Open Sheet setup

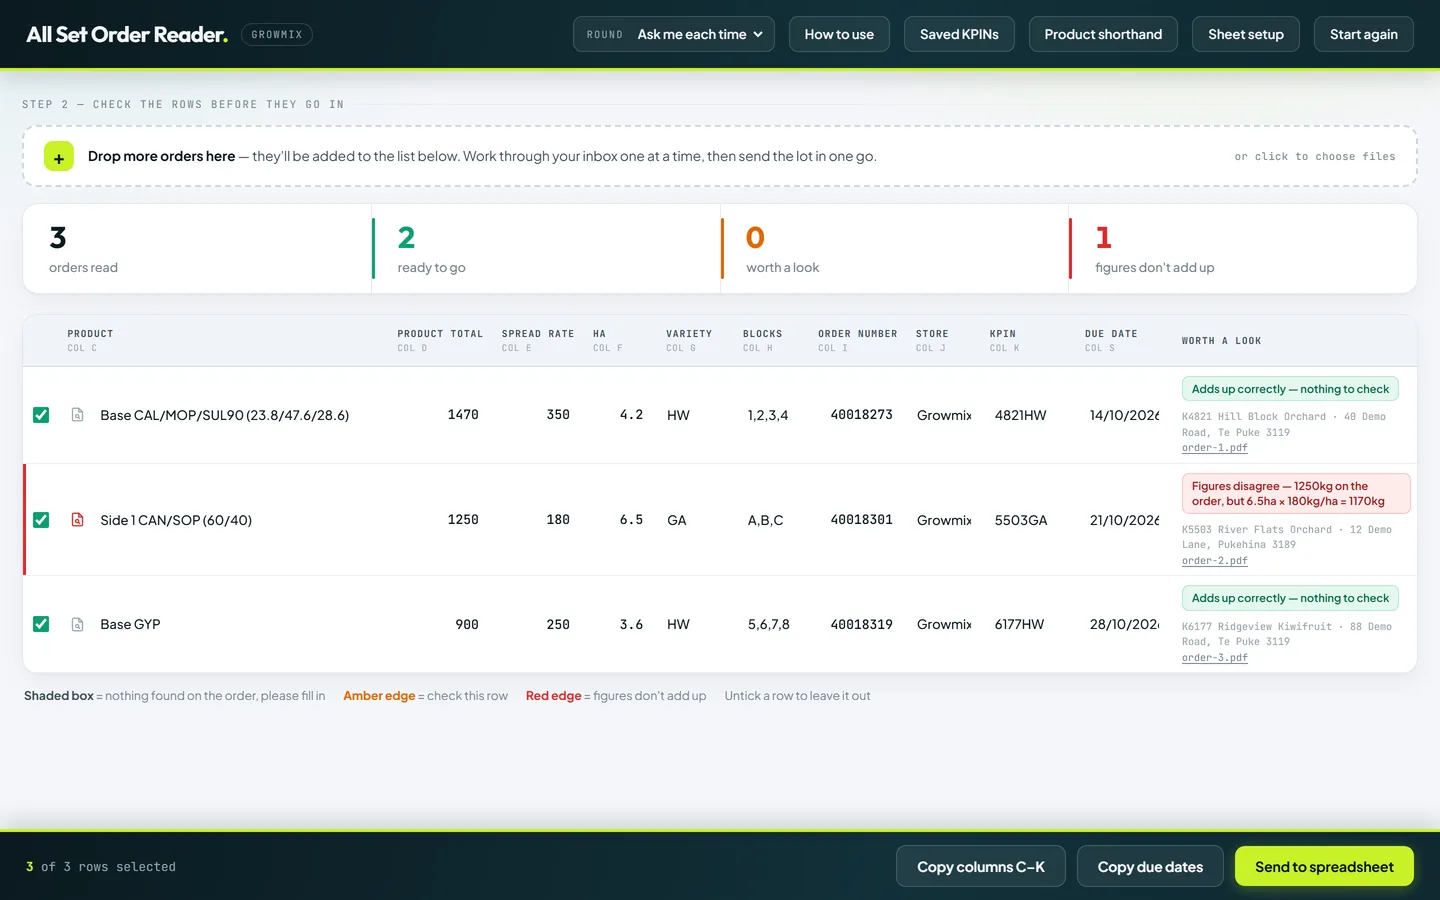(x=1246, y=34)
